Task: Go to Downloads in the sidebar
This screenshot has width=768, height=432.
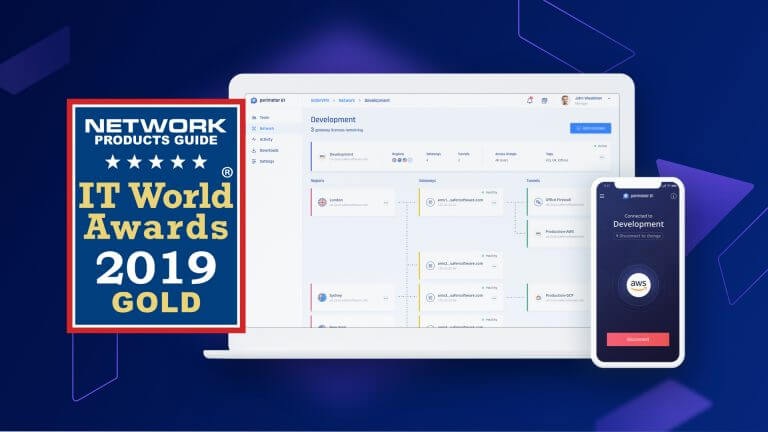Action: (265, 150)
